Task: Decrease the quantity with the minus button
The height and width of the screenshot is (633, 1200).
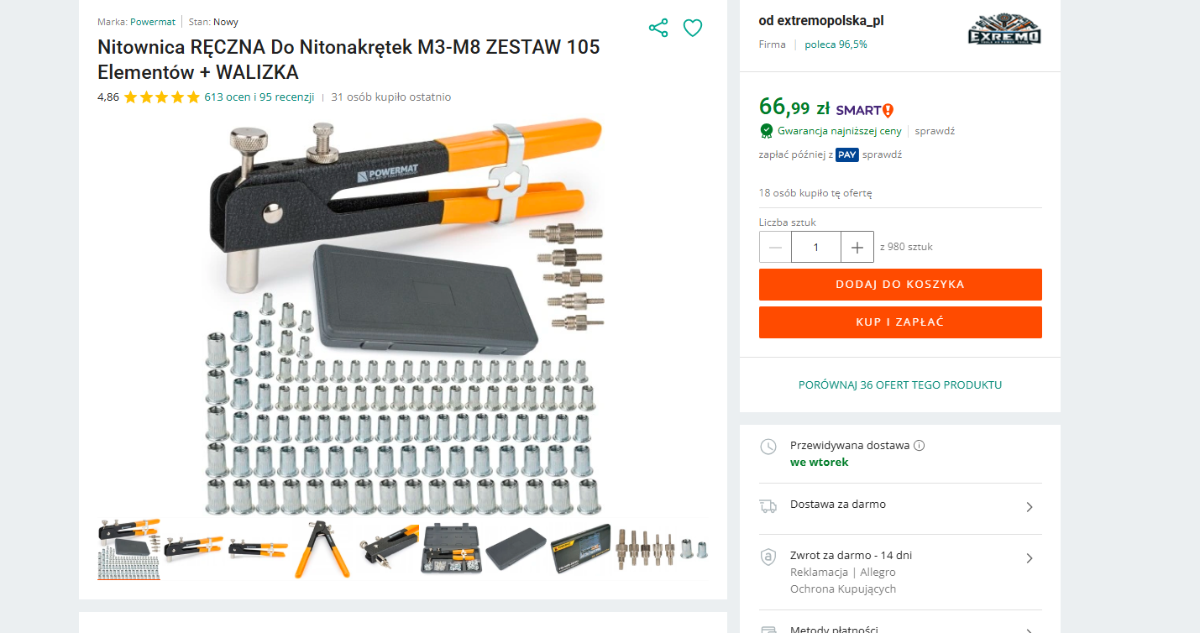Action: (x=775, y=247)
